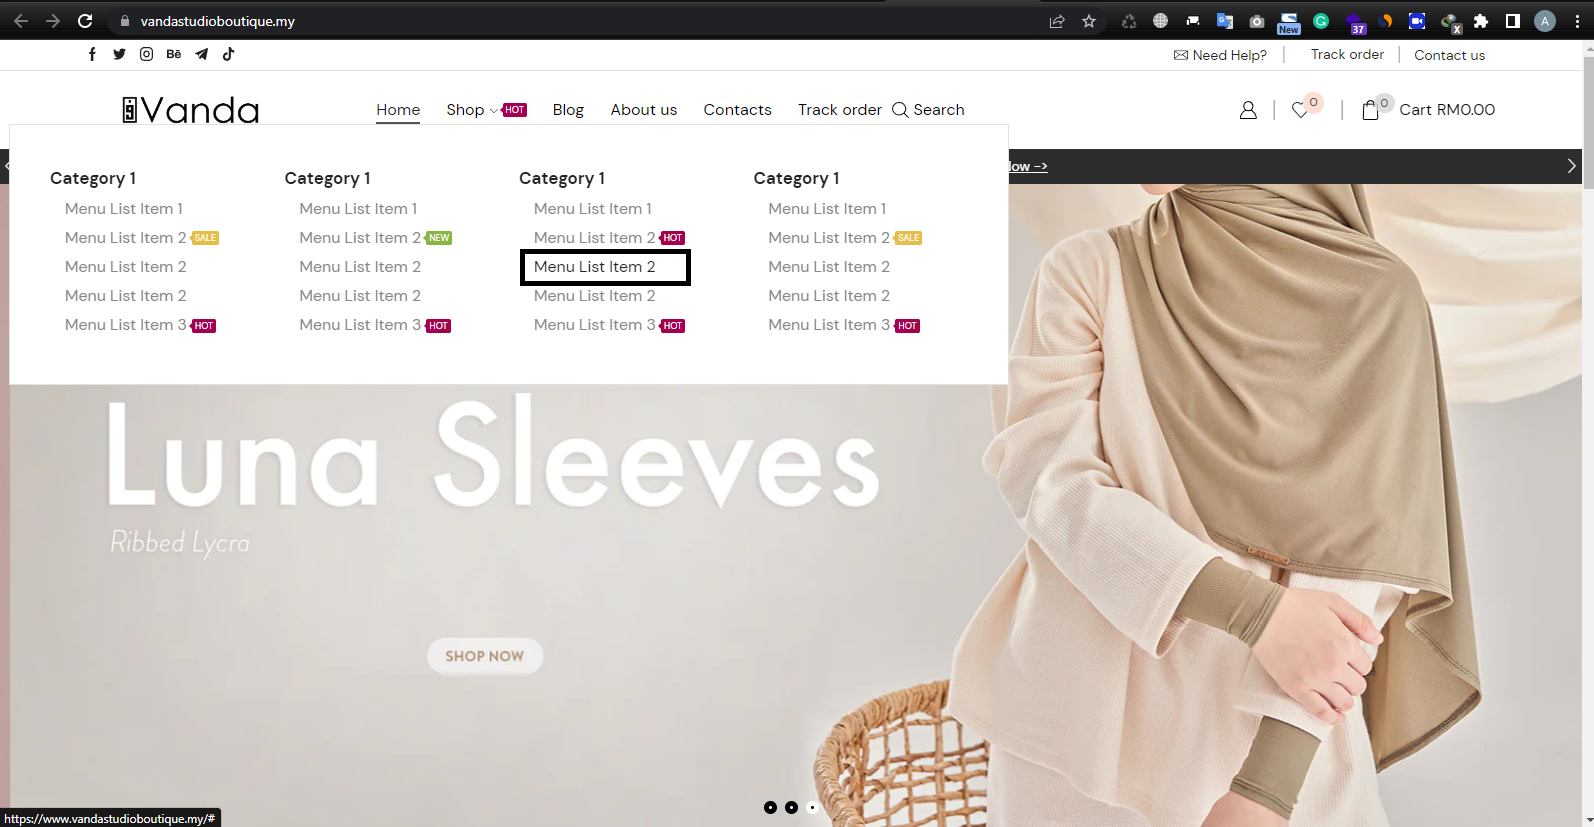Open the Behance social link
1594x827 pixels.
tap(174, 54)
